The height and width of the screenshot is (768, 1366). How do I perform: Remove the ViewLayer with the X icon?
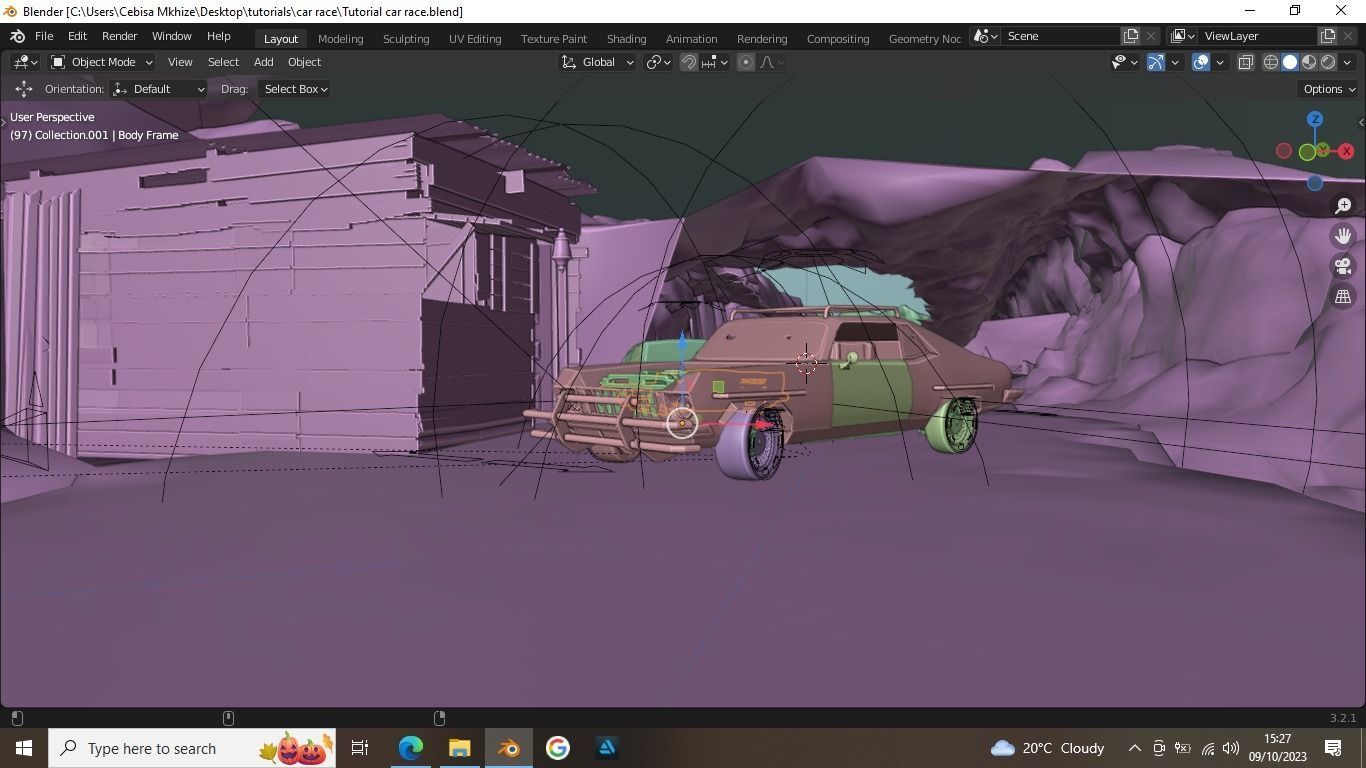click(1349, 36)
